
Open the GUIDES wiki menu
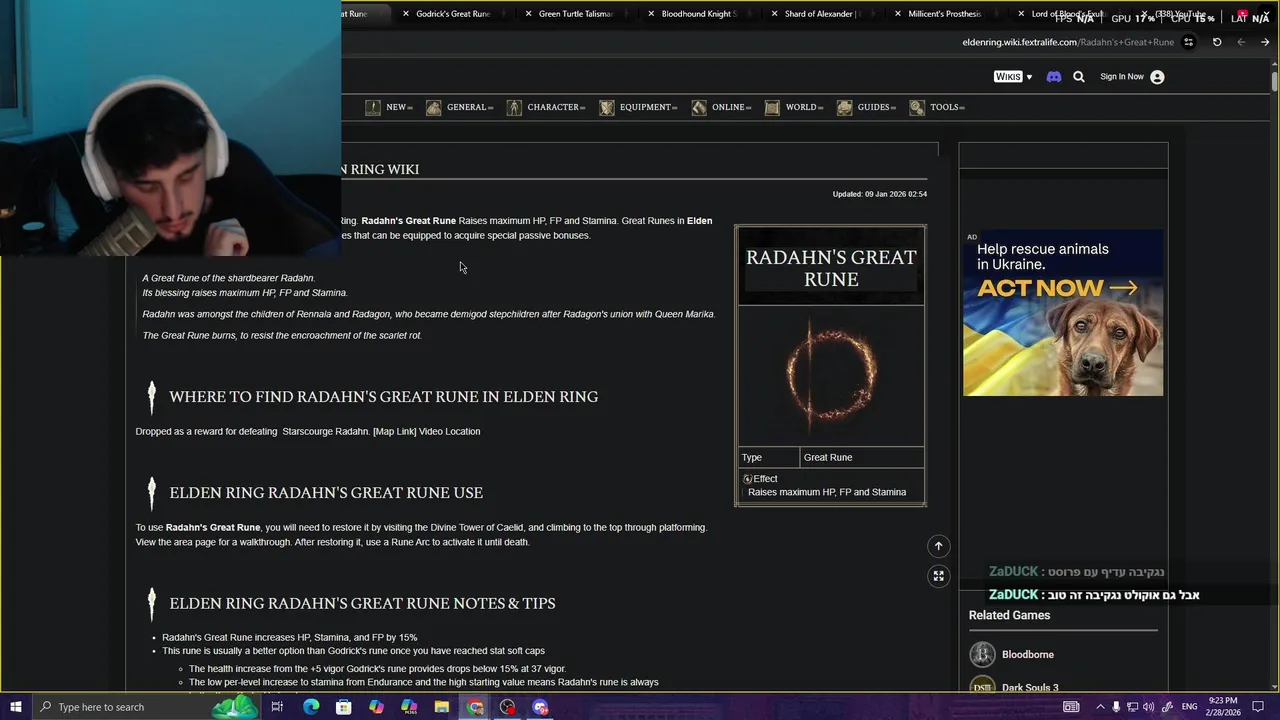coord(866,107)
